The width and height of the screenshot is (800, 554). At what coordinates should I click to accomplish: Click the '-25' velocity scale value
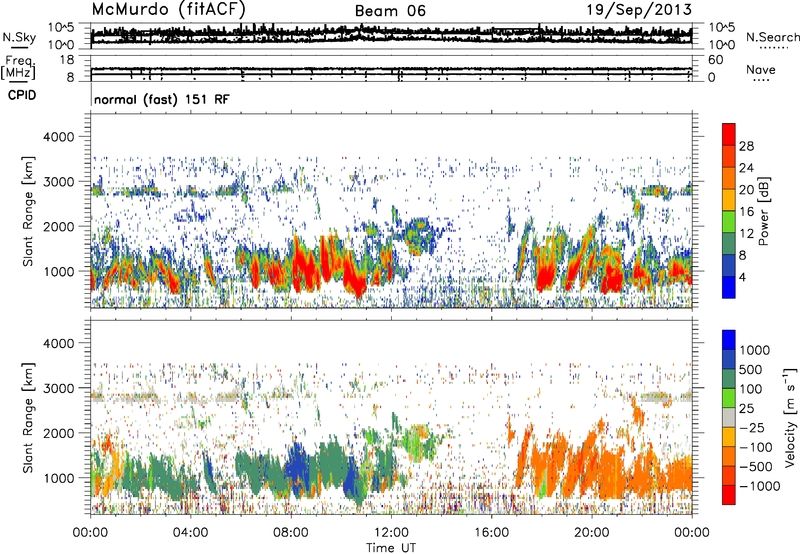click(752, 428)
